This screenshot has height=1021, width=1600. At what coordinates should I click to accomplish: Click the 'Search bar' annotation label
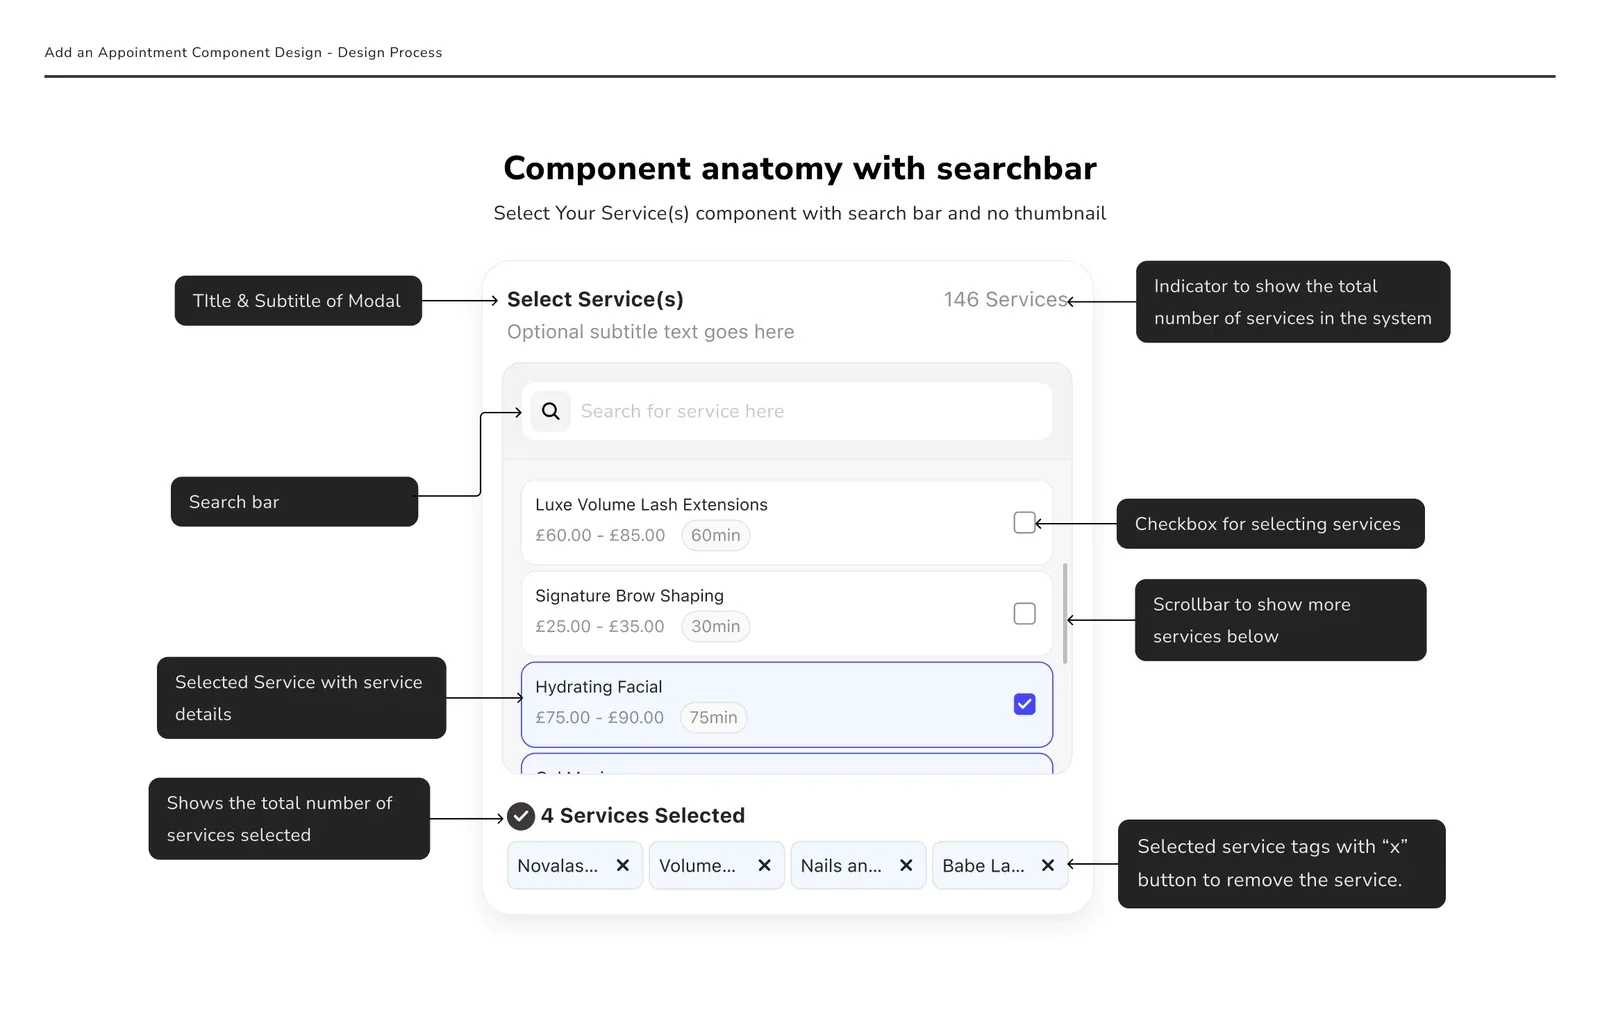(x=294, y=502)
